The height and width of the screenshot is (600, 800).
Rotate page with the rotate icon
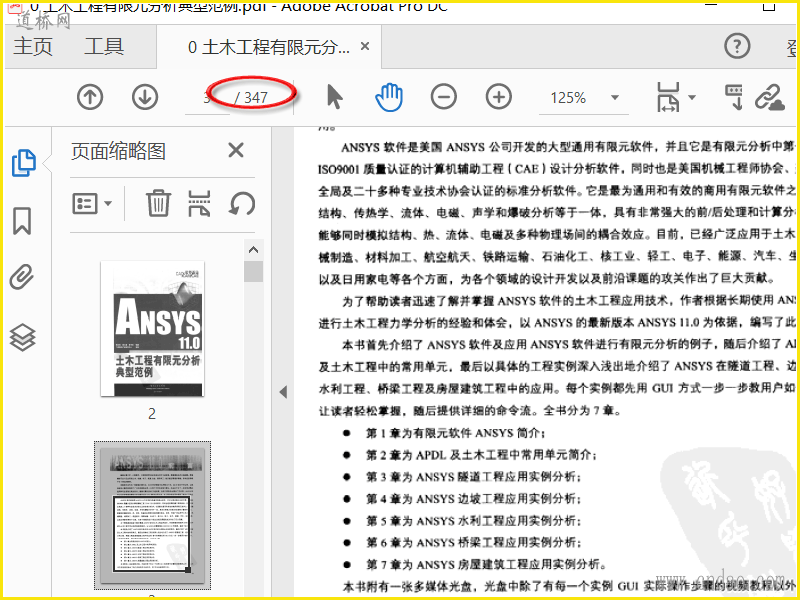click(x=242, y=203)
